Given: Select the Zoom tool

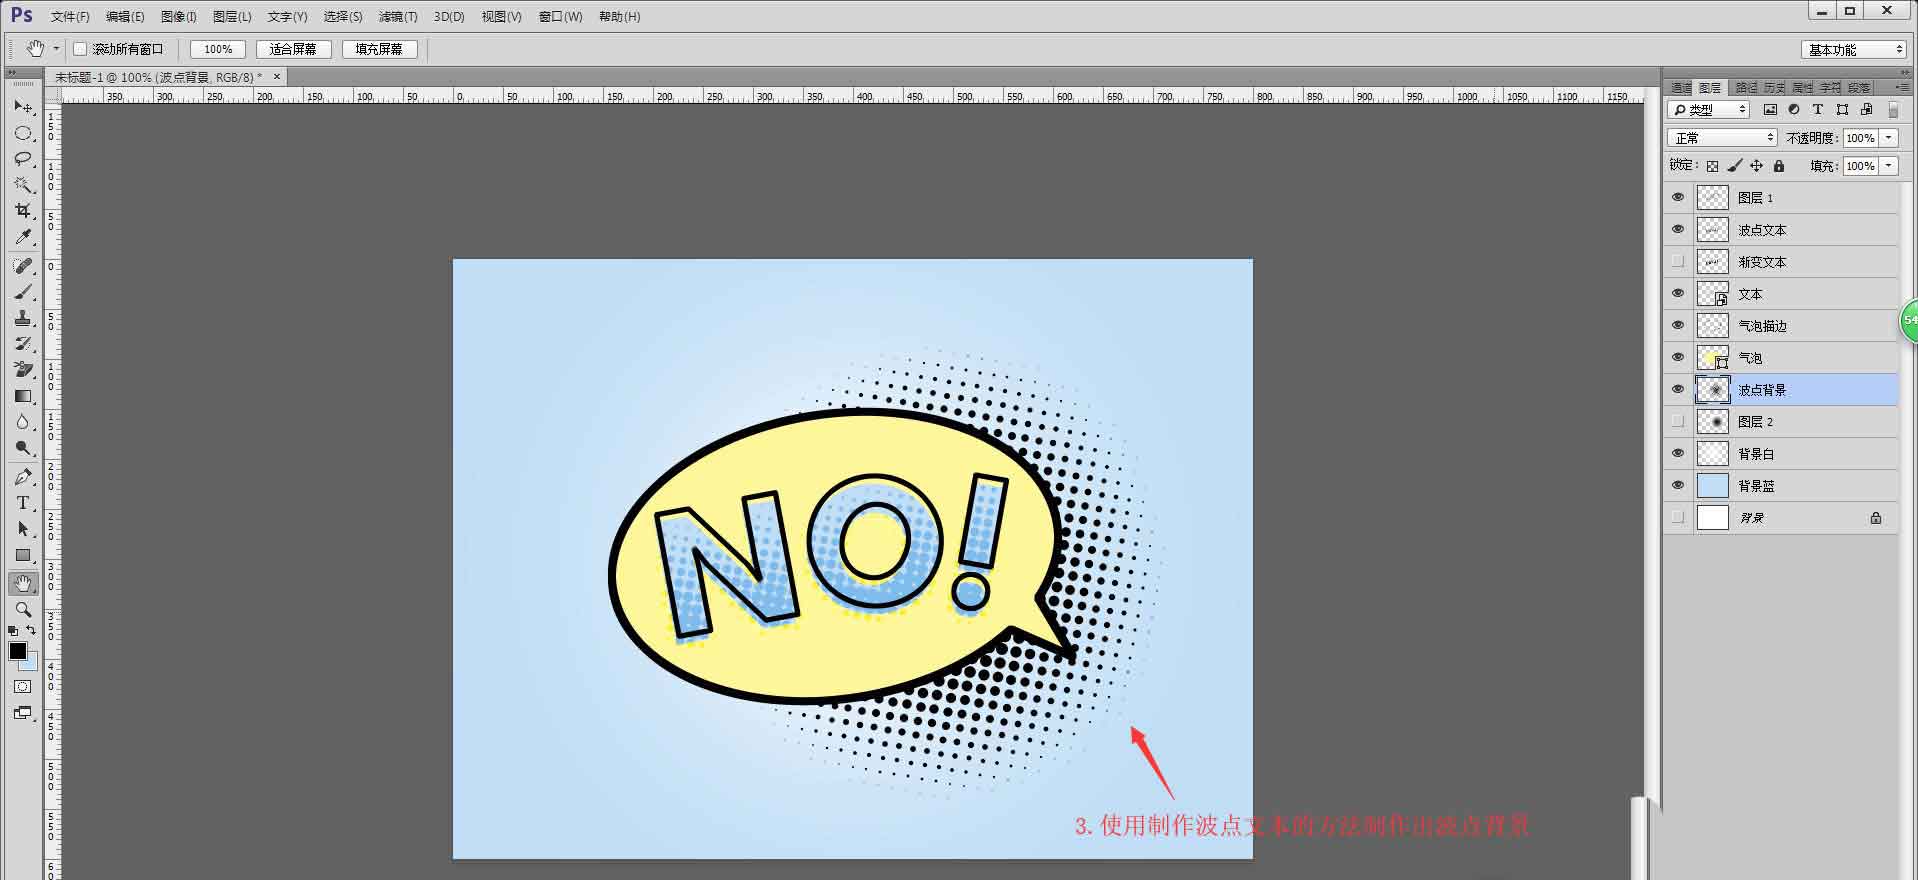Looking at the screenshot, I should [23, 609].
